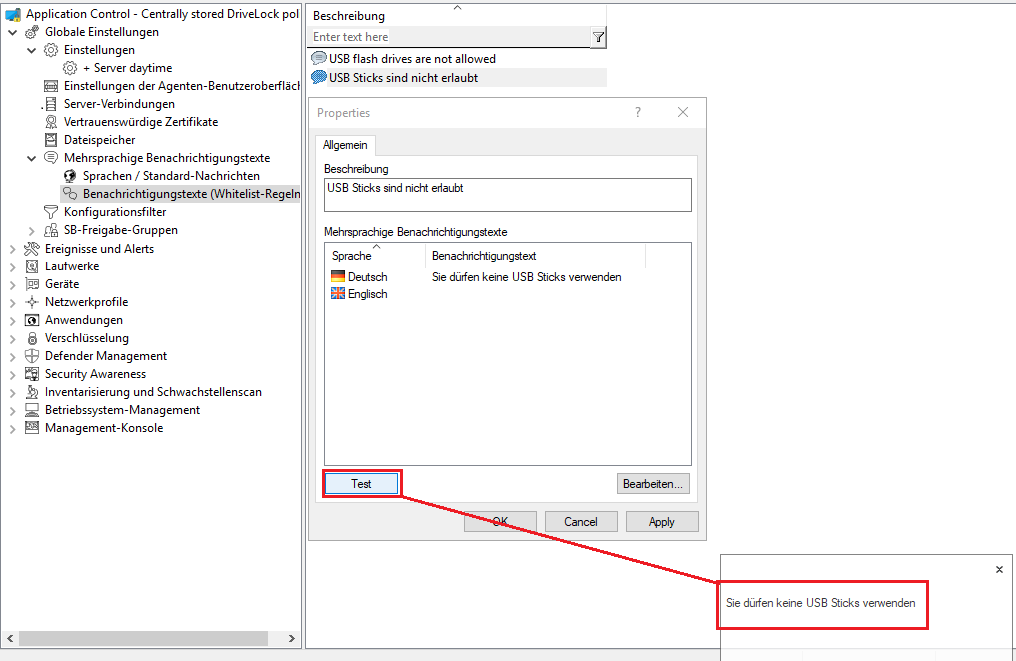Expand the Ereignisse und Alerts node
Viewport: 1016px width, 661px height.
click(x=12, y=249)
